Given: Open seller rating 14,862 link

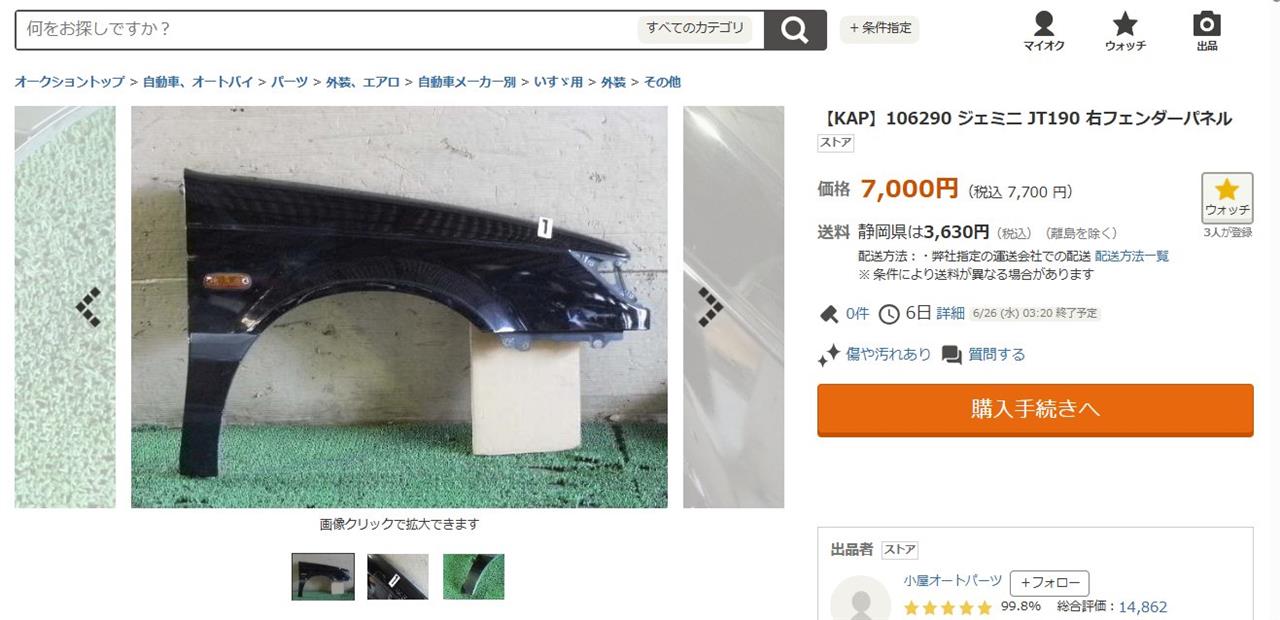Looking at the screenshot, I should pos(1143,607).
